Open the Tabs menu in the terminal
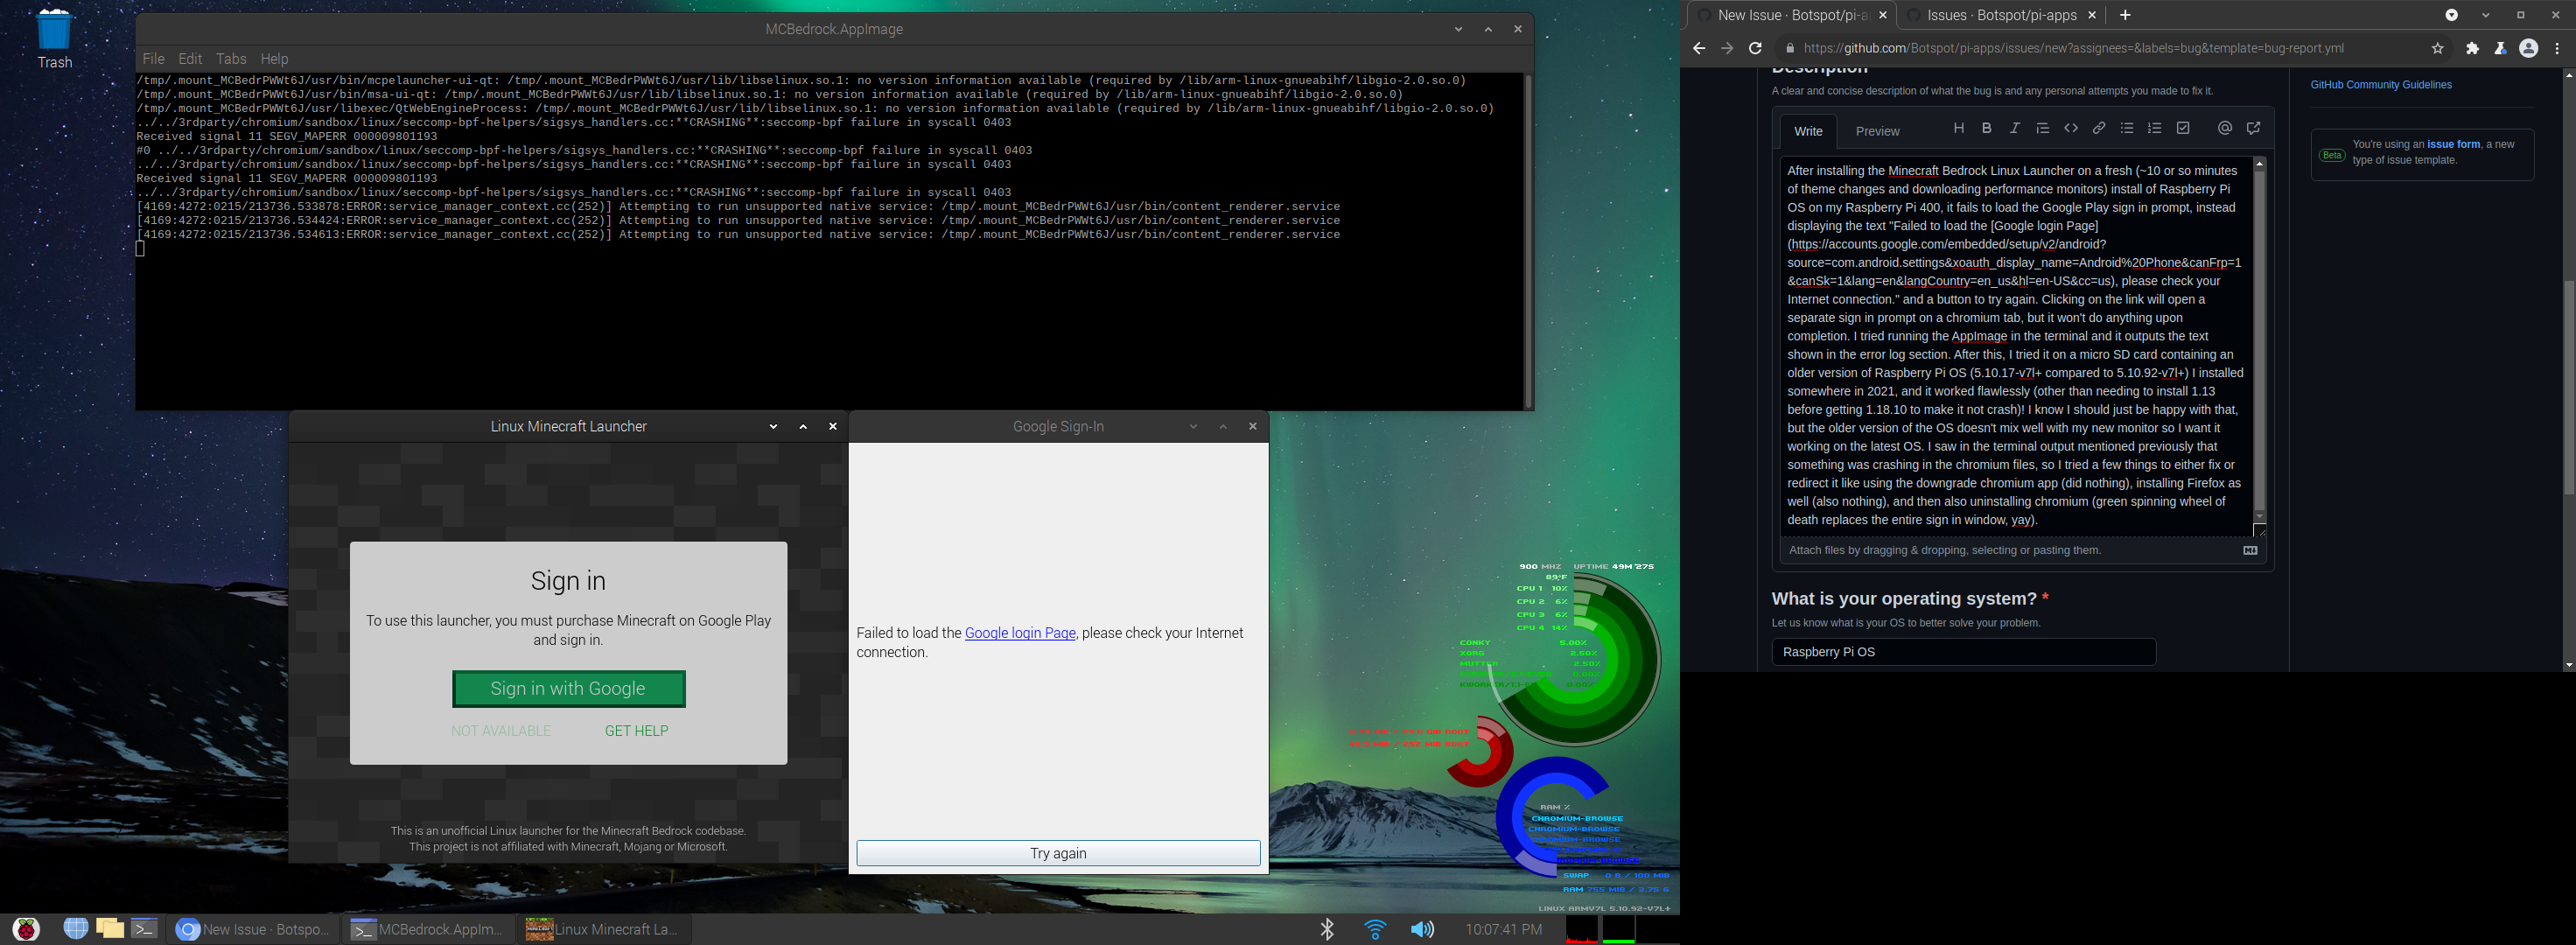This screenshot has width=2576, height=945. pyautogui.click(x=231, y=58)
